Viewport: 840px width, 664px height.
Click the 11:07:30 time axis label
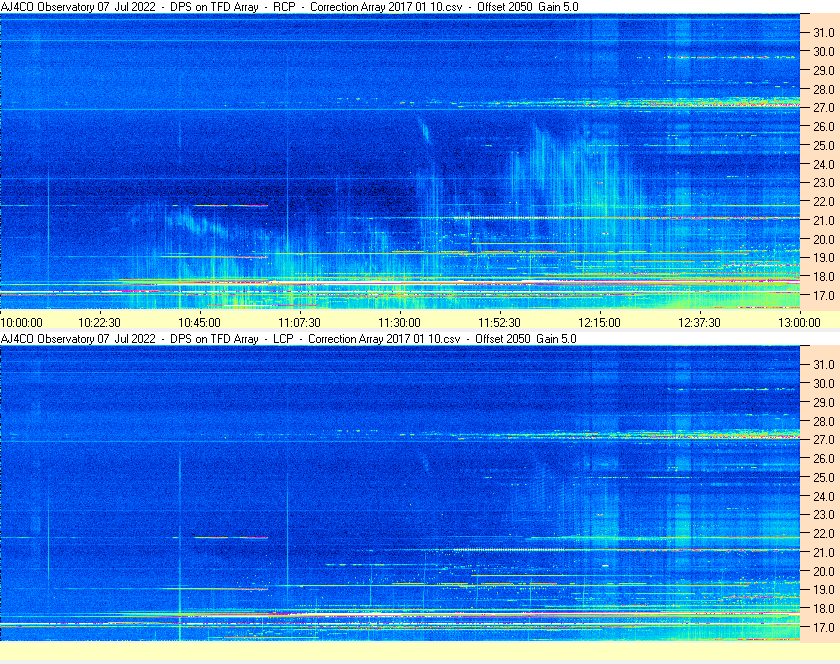300,322
